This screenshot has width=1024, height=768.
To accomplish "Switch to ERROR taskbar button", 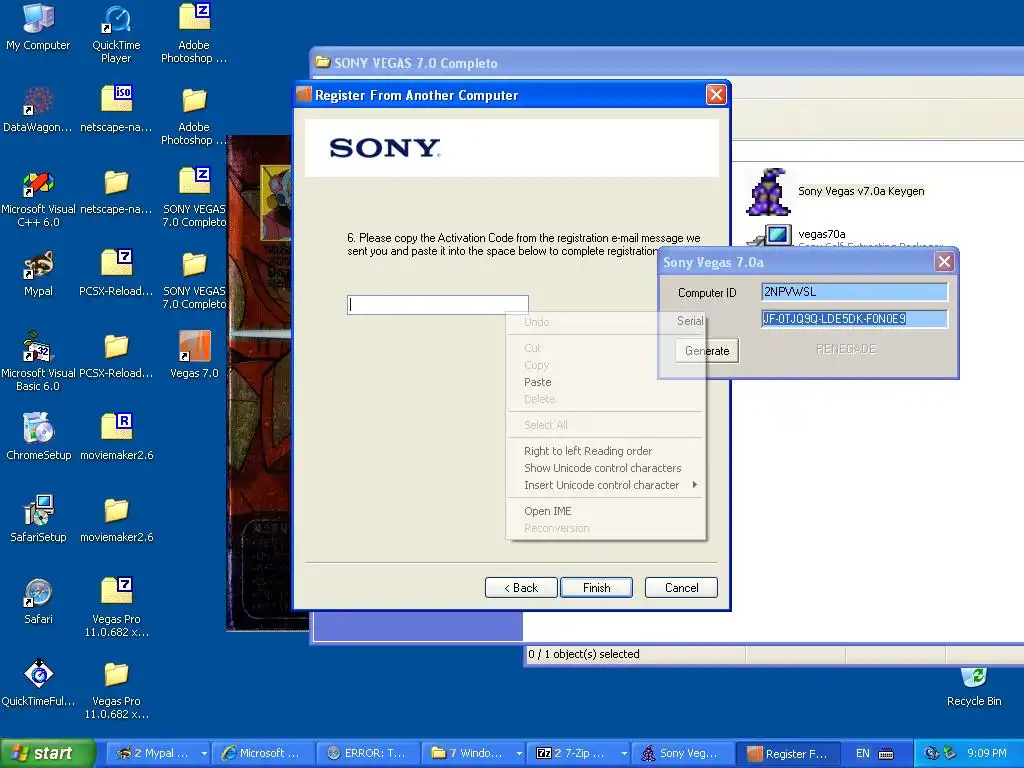I will 369,753.
